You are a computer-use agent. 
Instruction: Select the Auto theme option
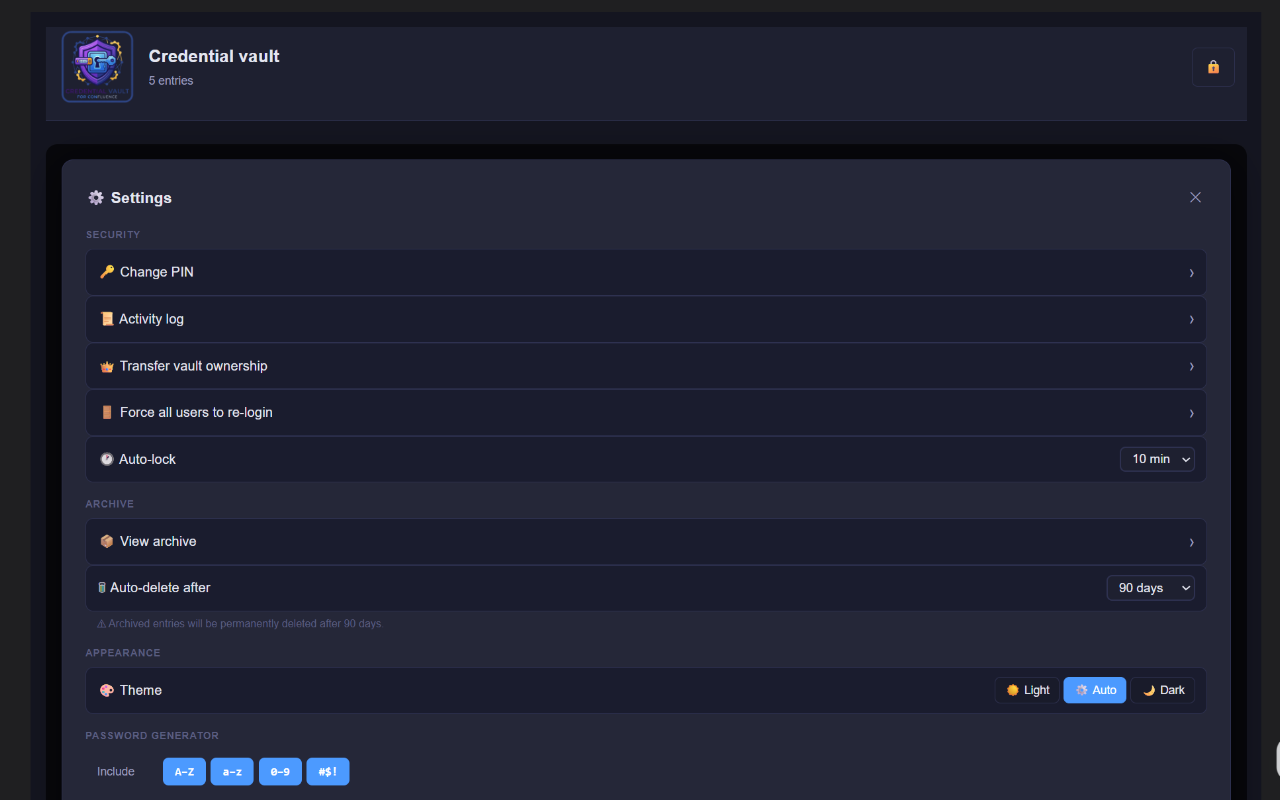tap(1095, 690)
